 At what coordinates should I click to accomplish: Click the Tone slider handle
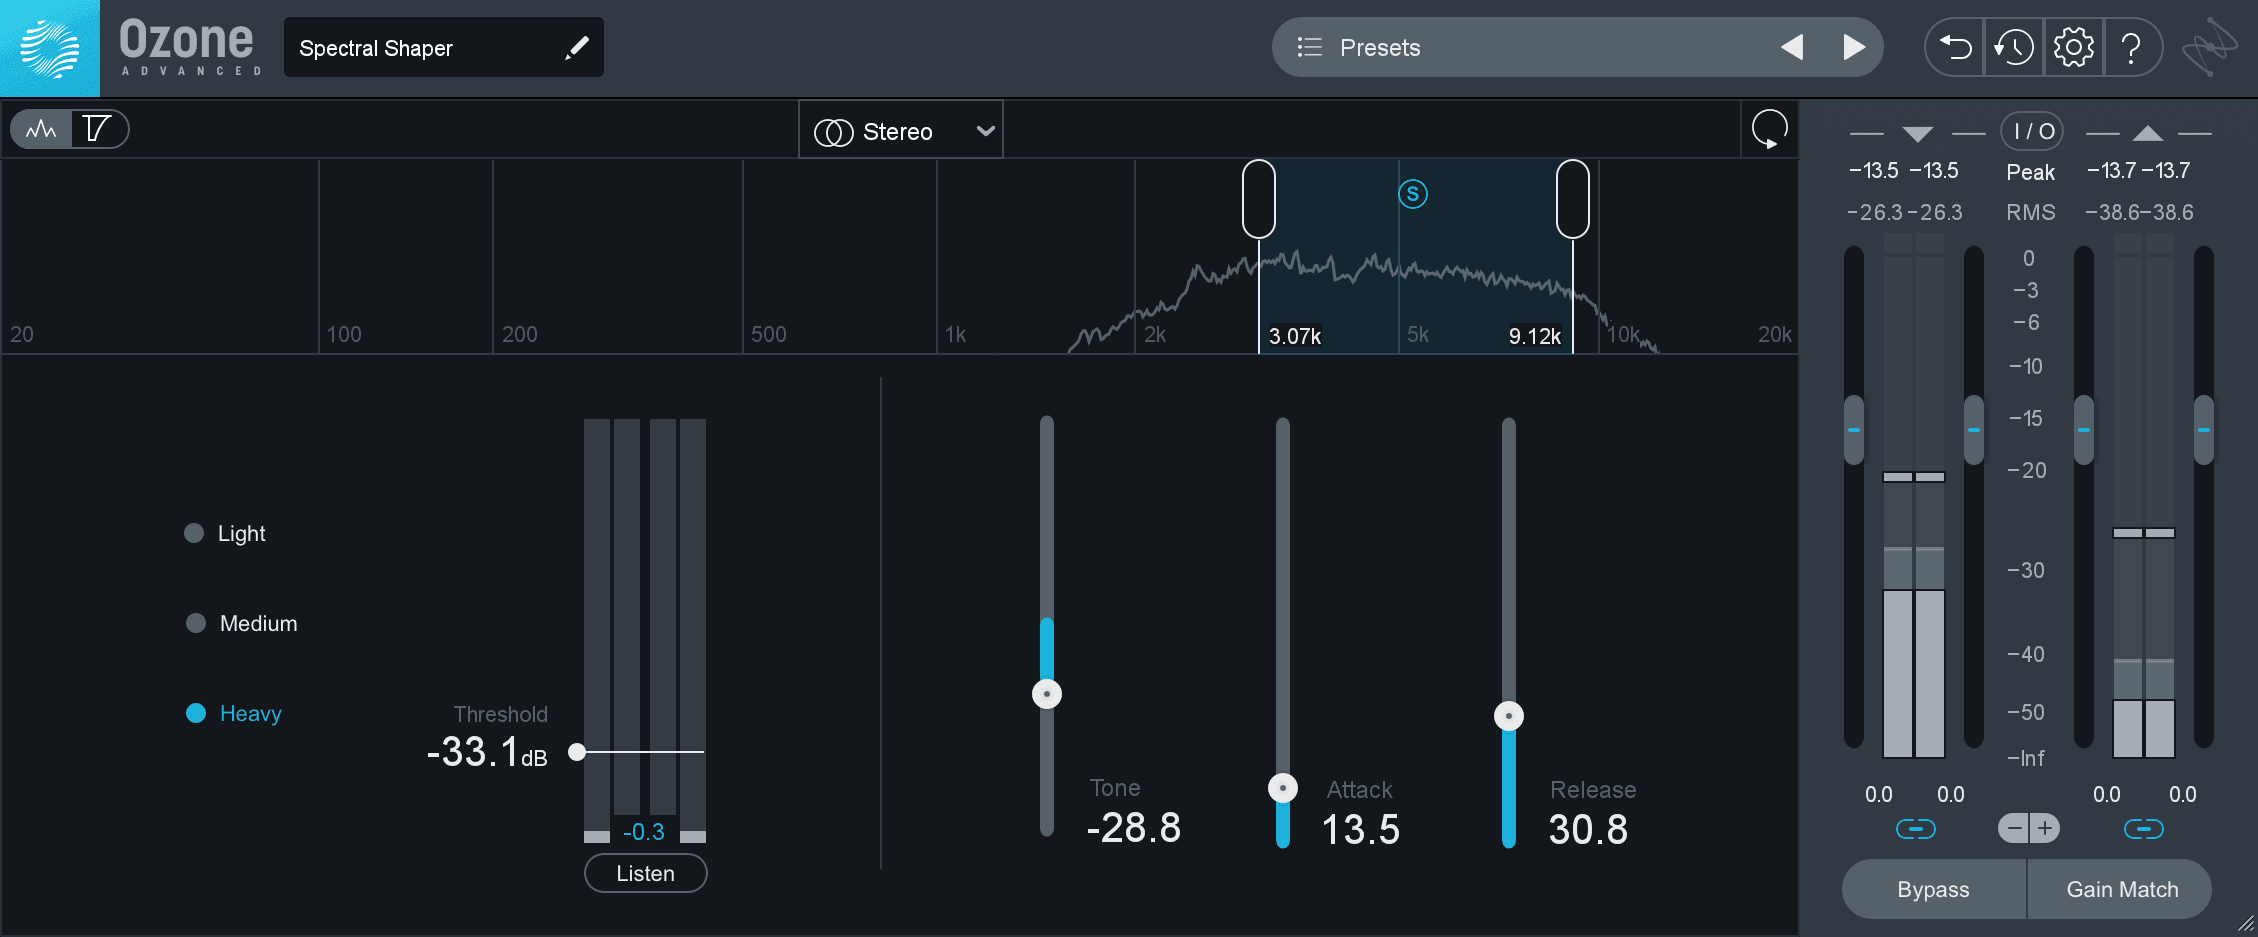[1047, 693]
